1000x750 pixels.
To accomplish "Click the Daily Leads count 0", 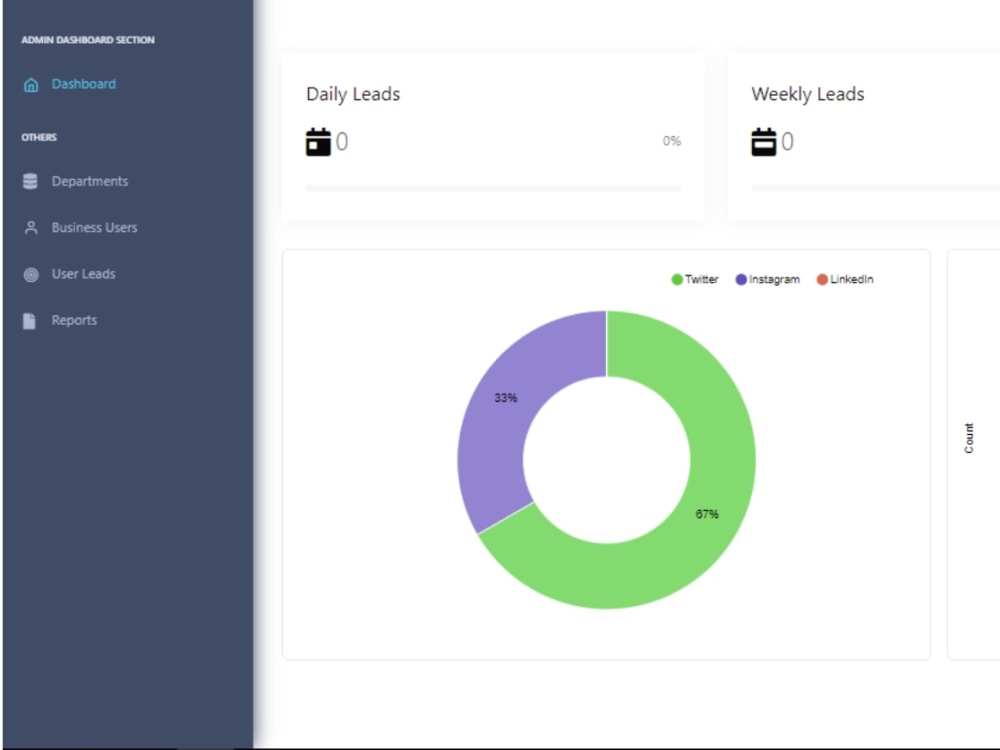I will click(x=342, y=142).
